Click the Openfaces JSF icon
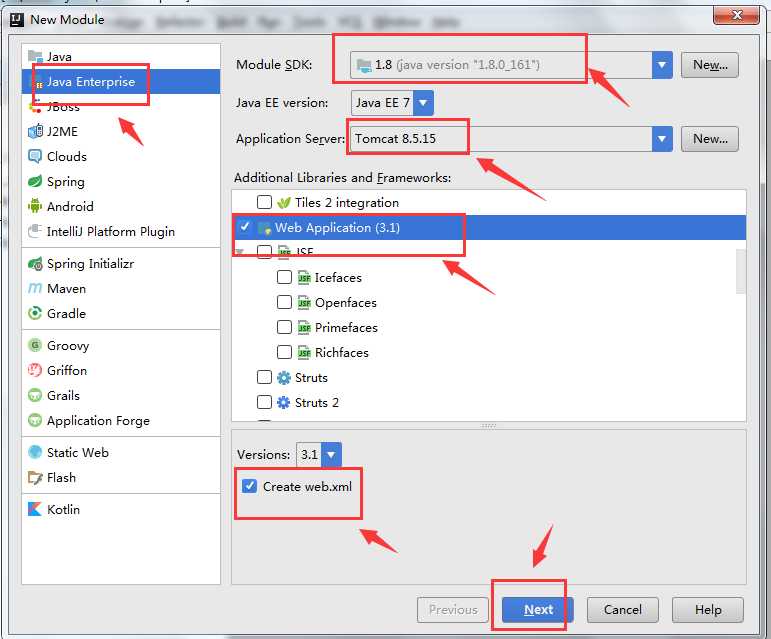 click(304, 302)
